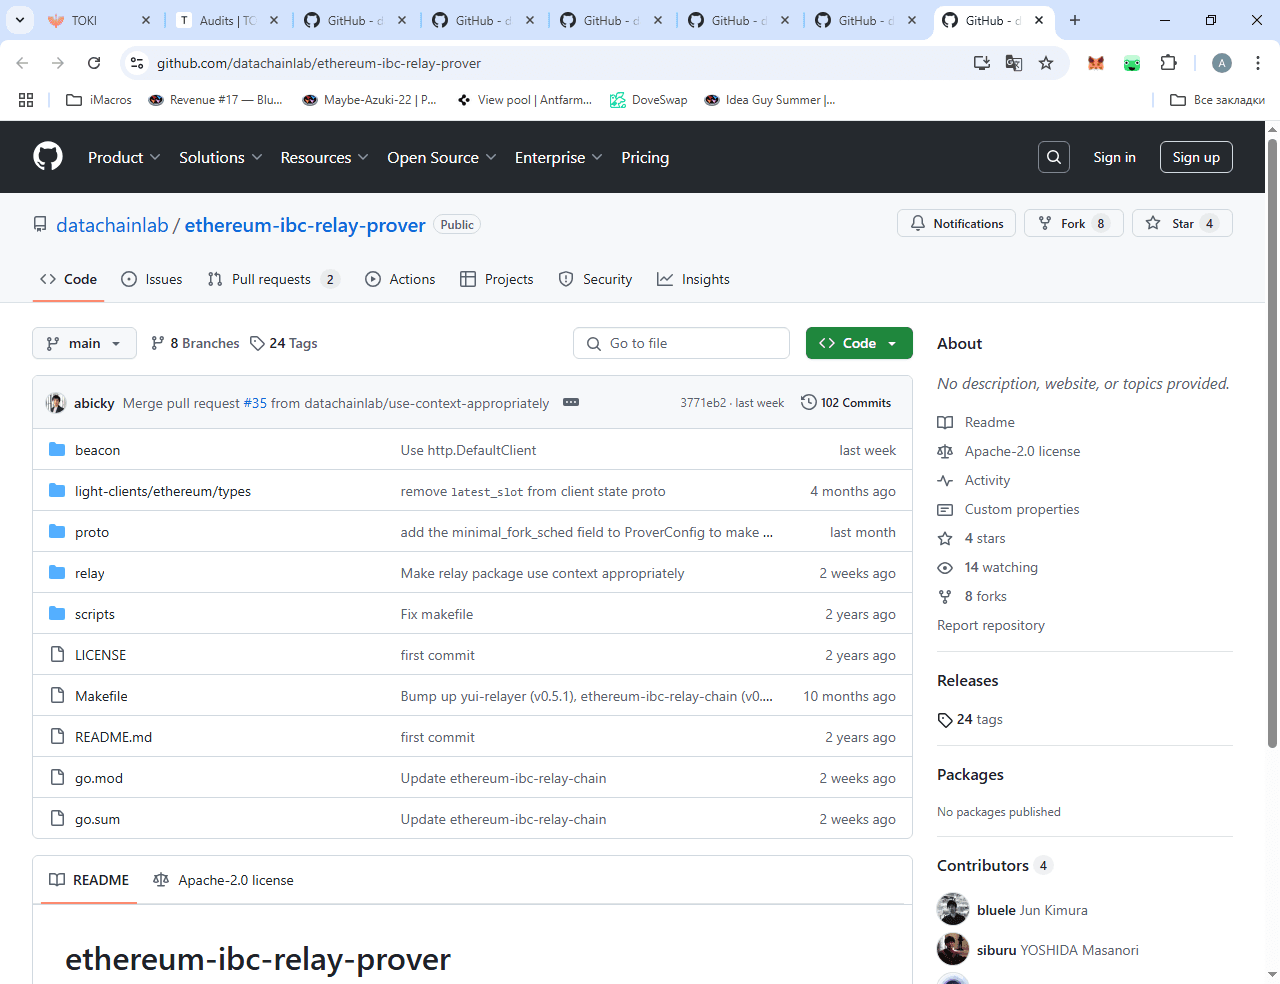Open the 14 watching link
1280x984 pixels.
tap(1001, 567)
